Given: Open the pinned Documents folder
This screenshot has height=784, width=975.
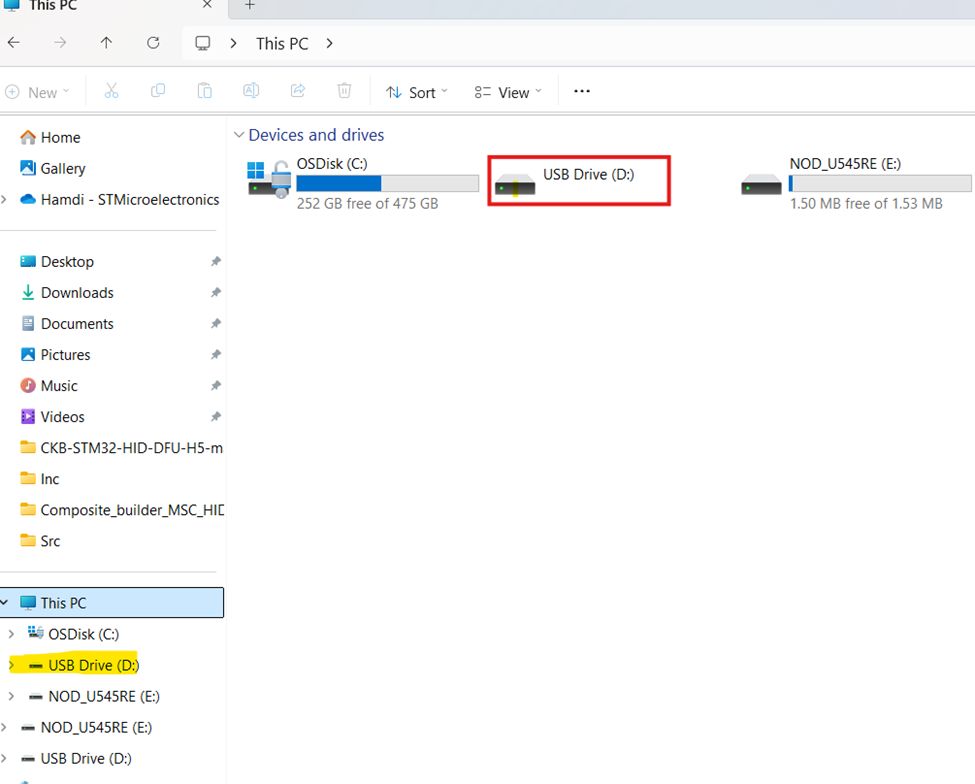Looking at the screenshot, I should [x=77, y=324].
